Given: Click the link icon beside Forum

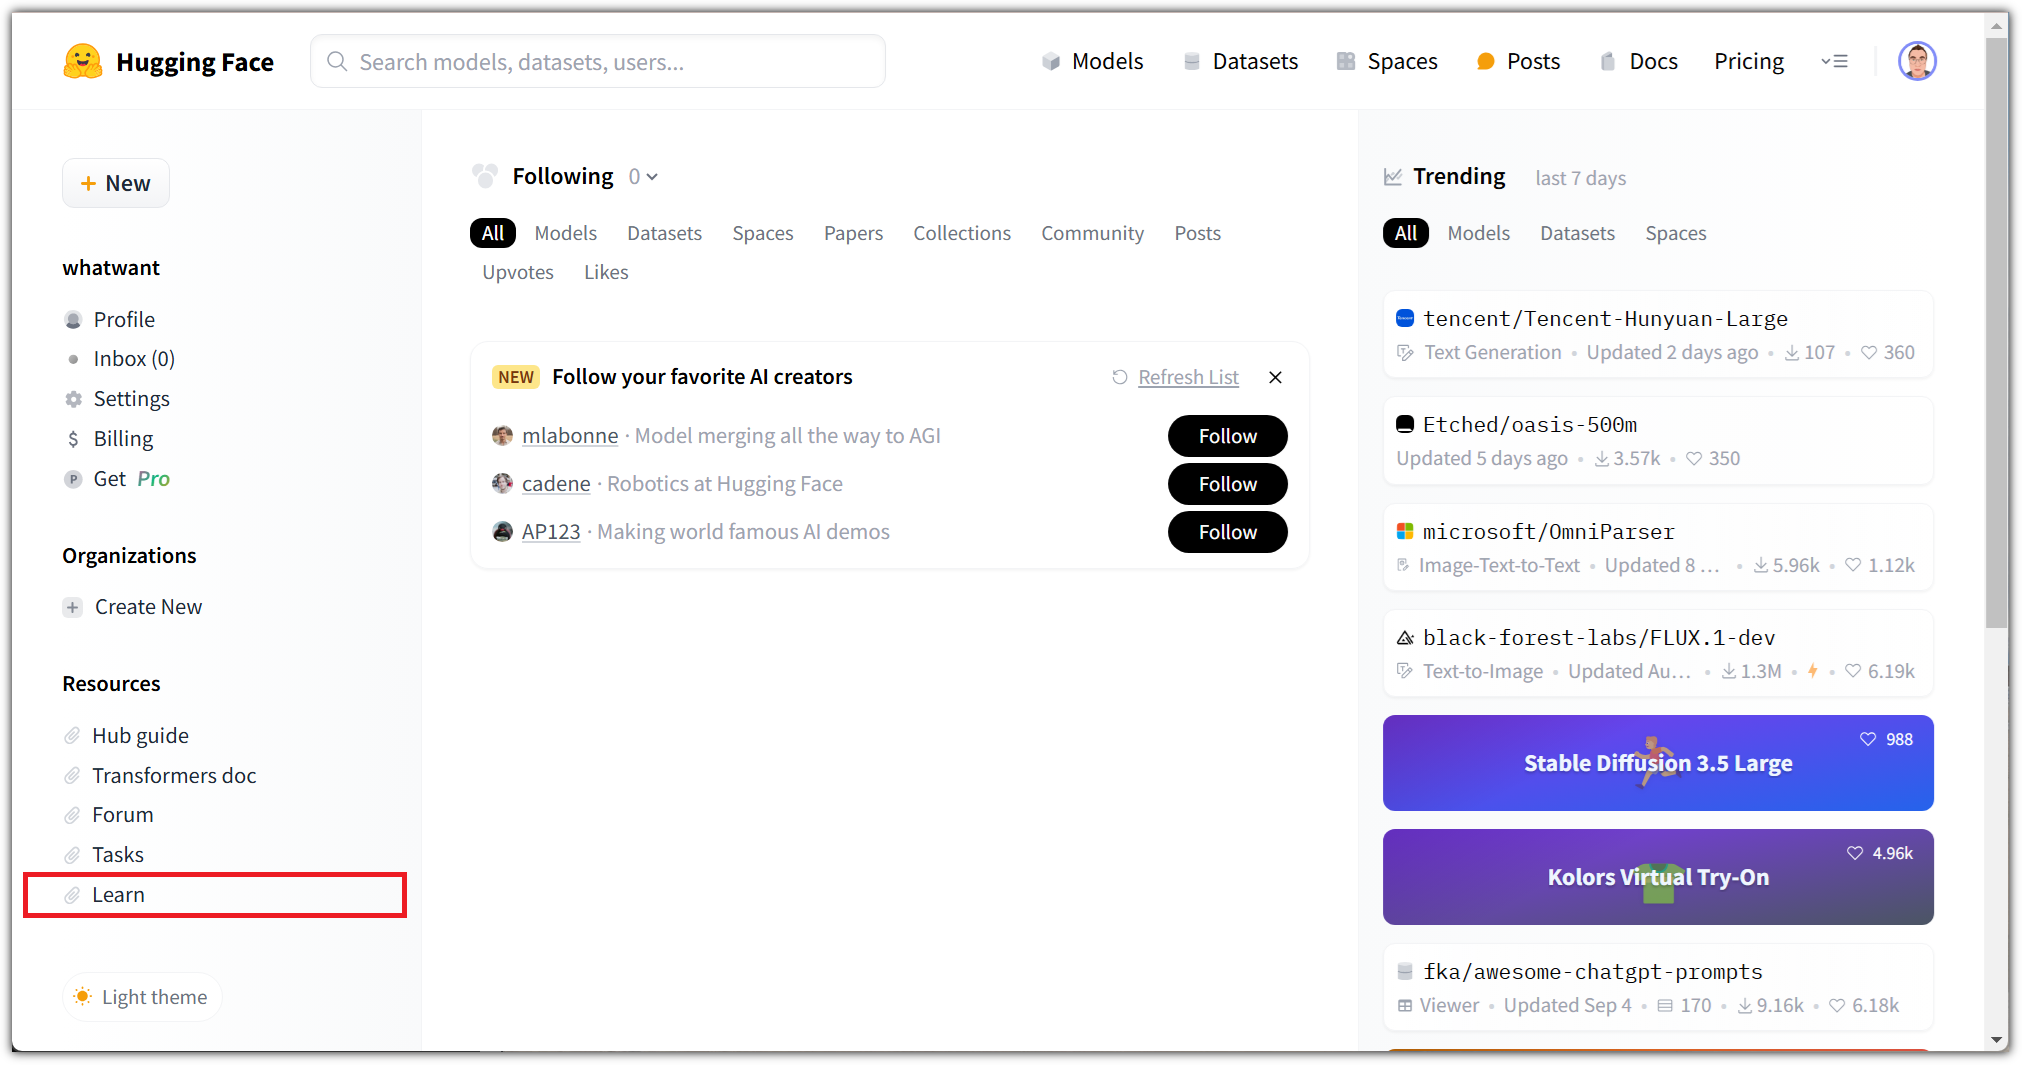Looking at the screenshot, I should point(72,815).
